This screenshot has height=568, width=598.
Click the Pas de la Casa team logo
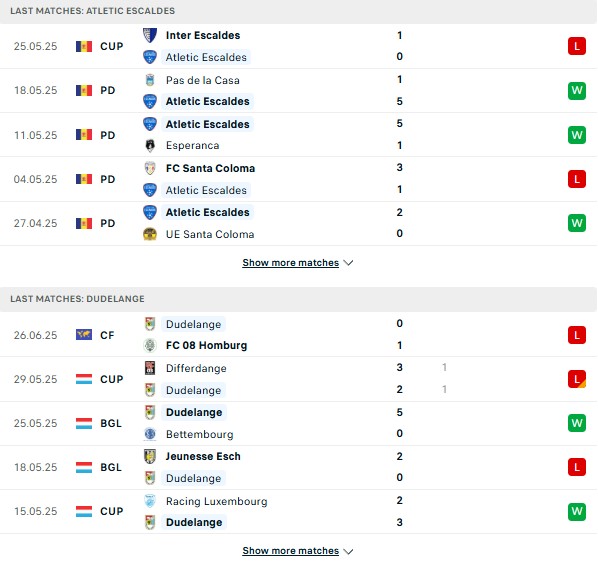pos(150,80)
